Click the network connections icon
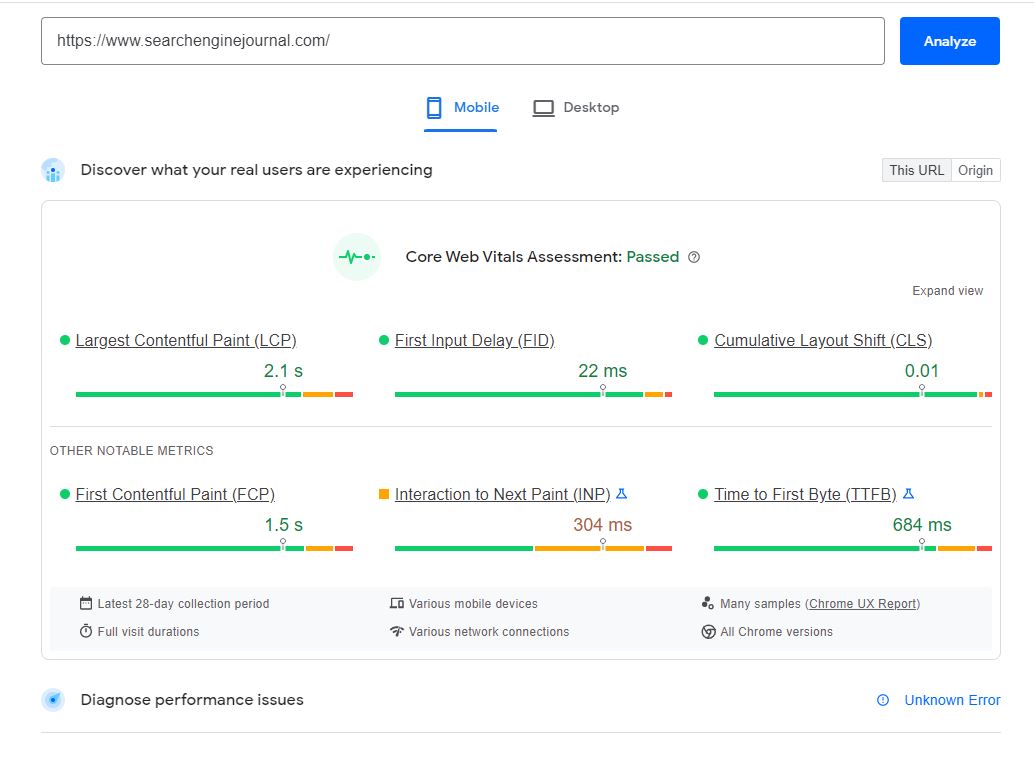1034x774 pixels. [x=398, y=631]
